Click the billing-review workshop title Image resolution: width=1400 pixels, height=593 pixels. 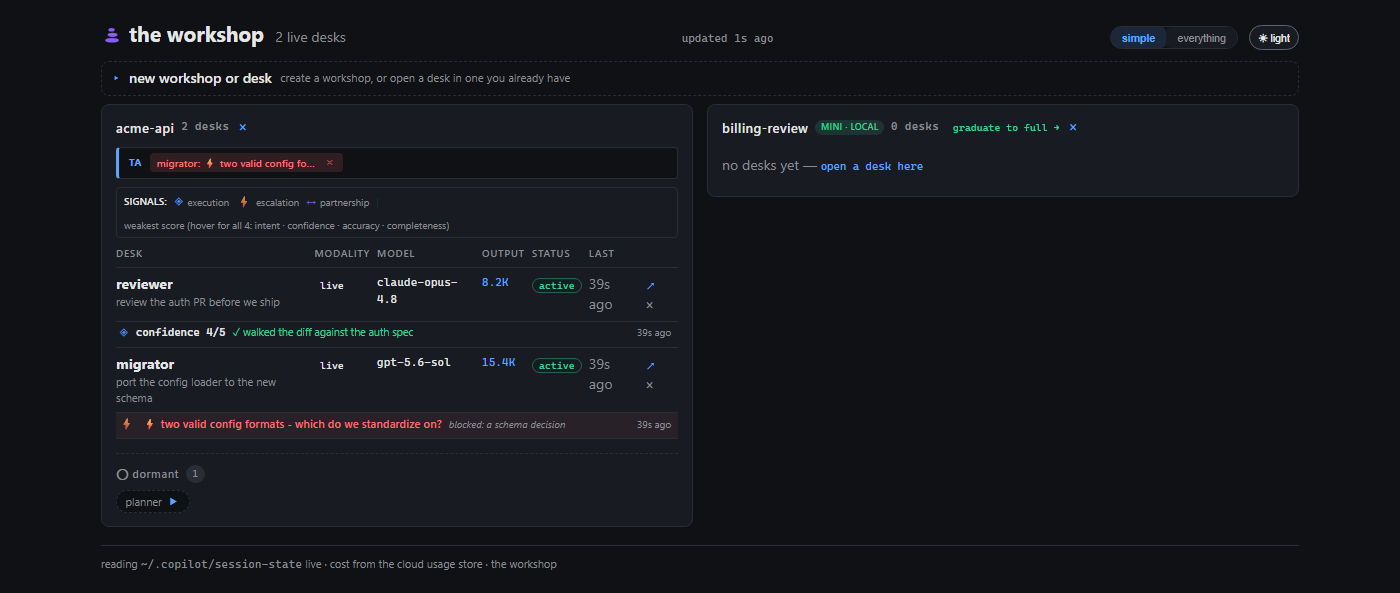(765, 128)
